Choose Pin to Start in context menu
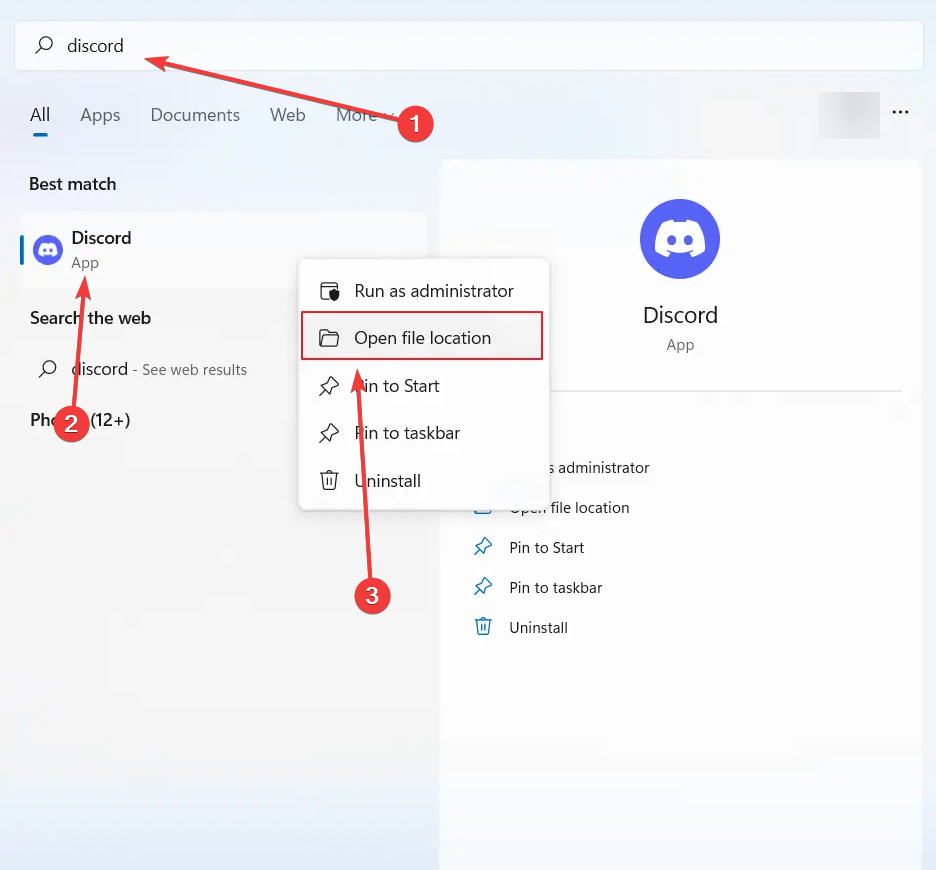The width and height of the screenshot is (936, 870). [424, 386]
